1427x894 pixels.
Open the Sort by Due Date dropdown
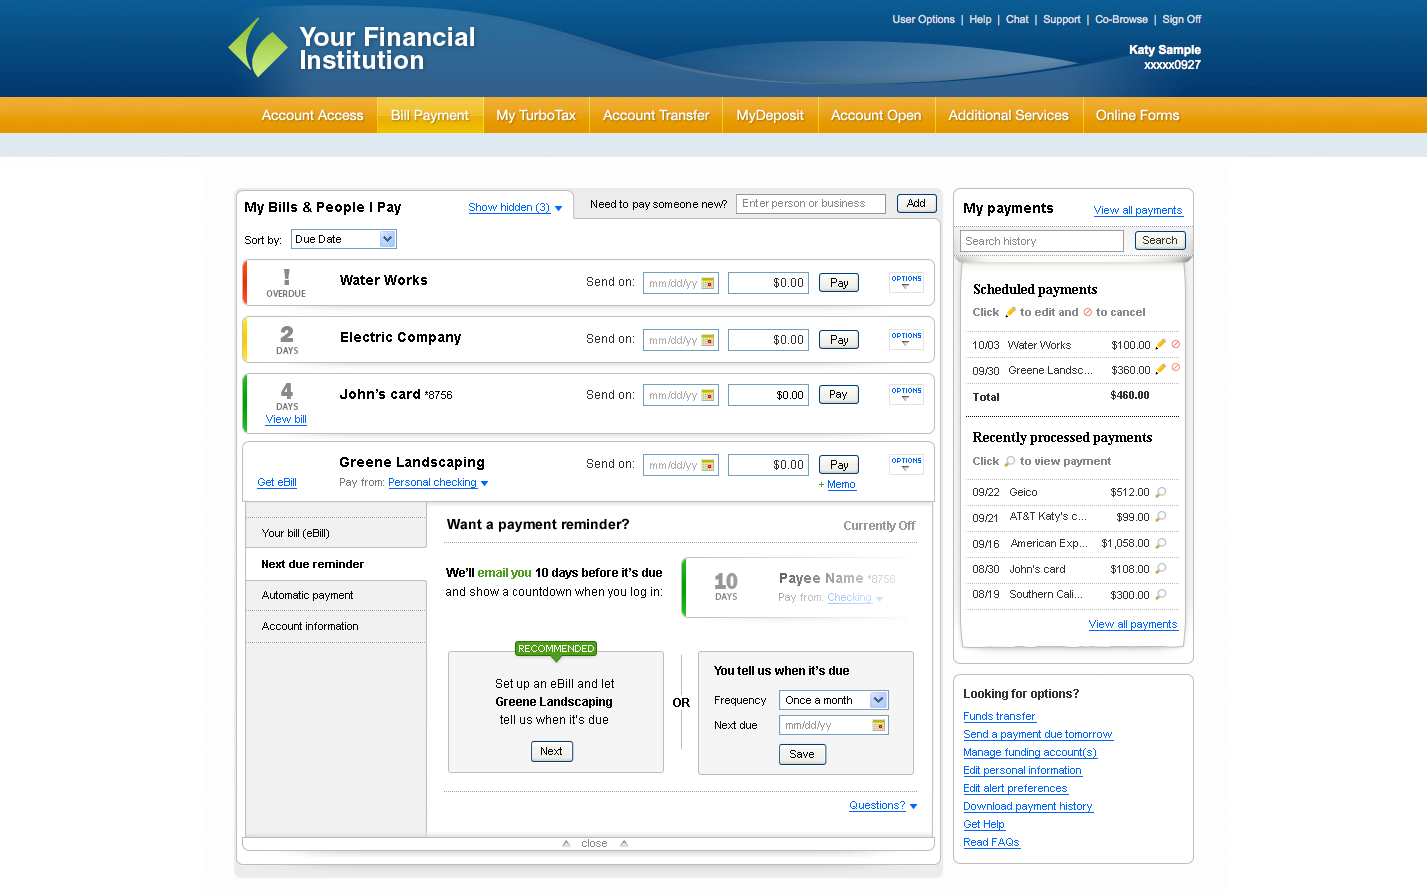(343, 239)
